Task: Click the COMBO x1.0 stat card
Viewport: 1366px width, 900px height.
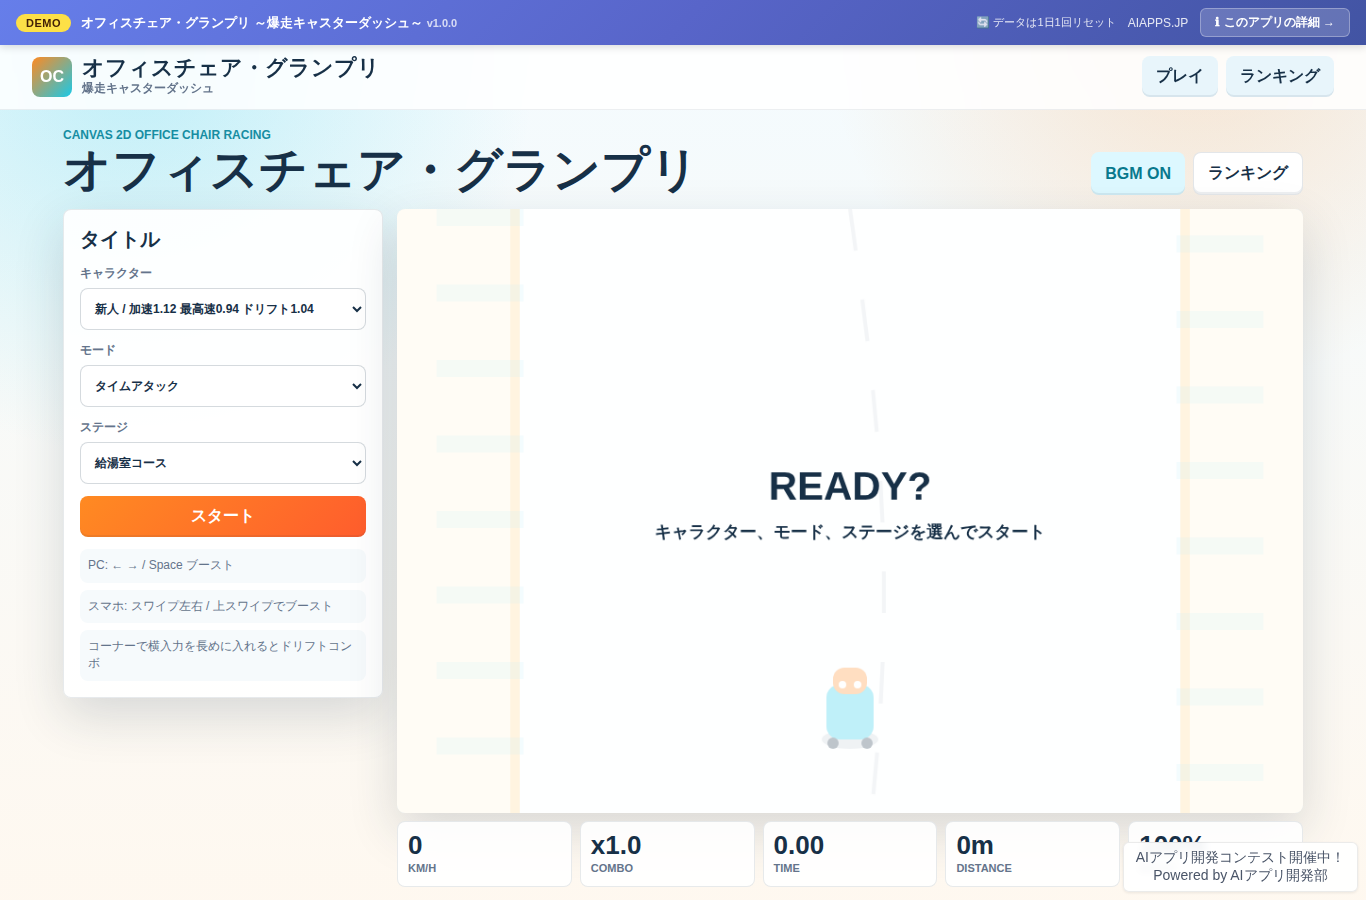Action: click(667, 854)
